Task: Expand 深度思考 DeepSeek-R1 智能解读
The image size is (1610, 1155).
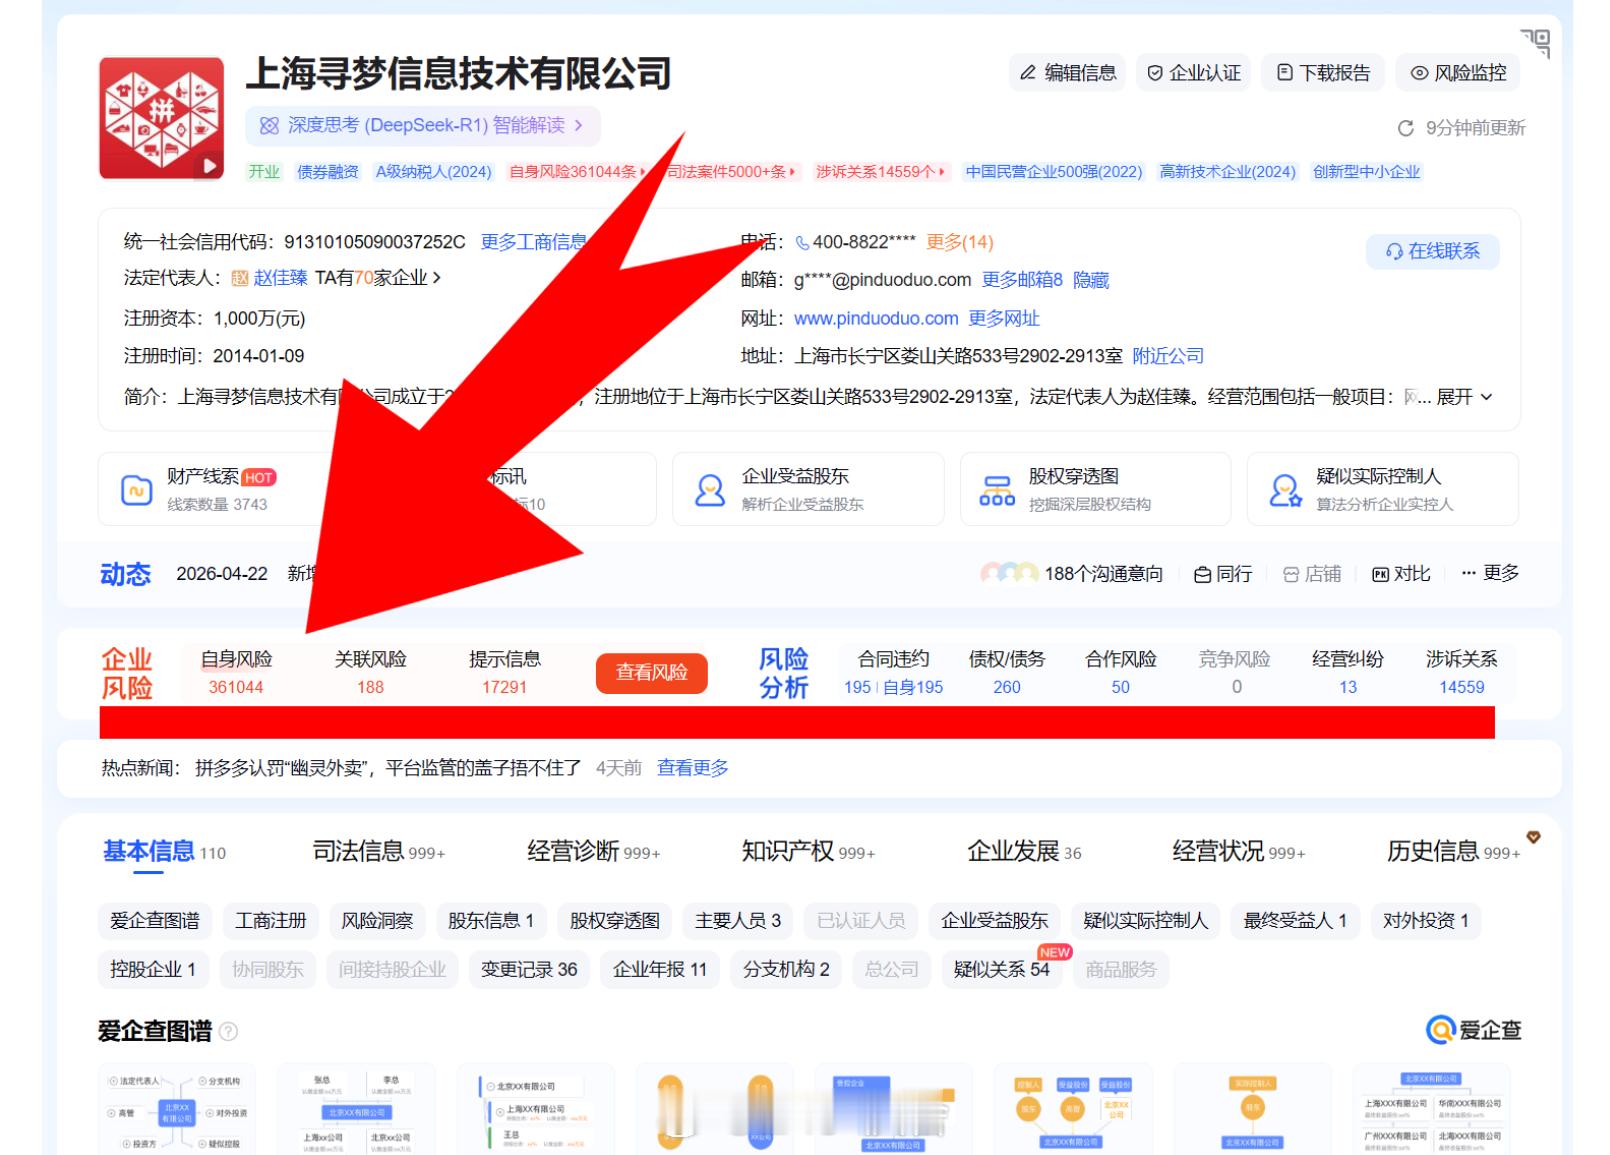Action: pos(423,125)
